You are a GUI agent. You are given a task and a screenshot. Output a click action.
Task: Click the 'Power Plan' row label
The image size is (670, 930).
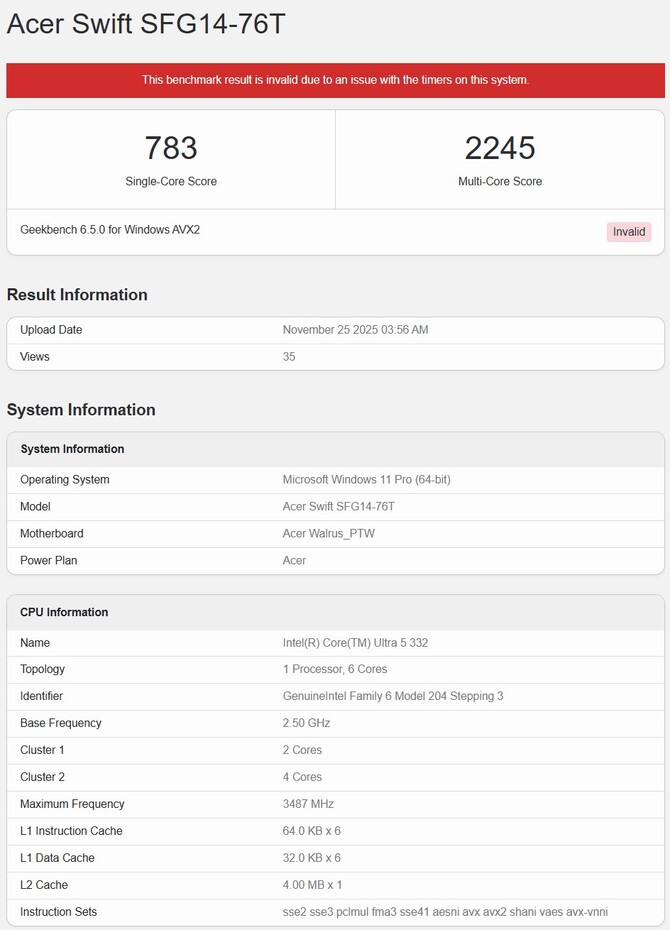coord(49,560)
